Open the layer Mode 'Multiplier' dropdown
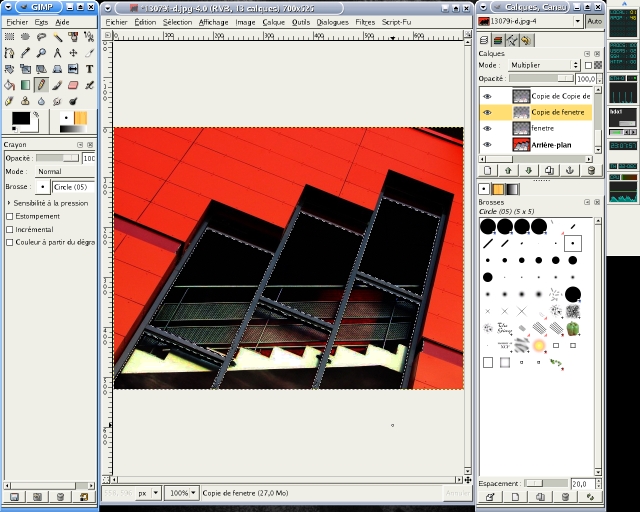 [x=544, y=65]
